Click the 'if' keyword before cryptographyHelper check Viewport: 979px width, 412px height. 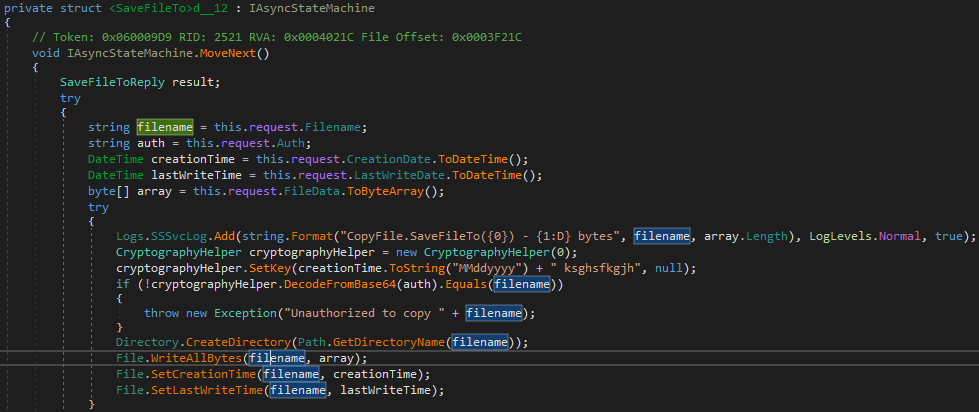coord(123,285)
